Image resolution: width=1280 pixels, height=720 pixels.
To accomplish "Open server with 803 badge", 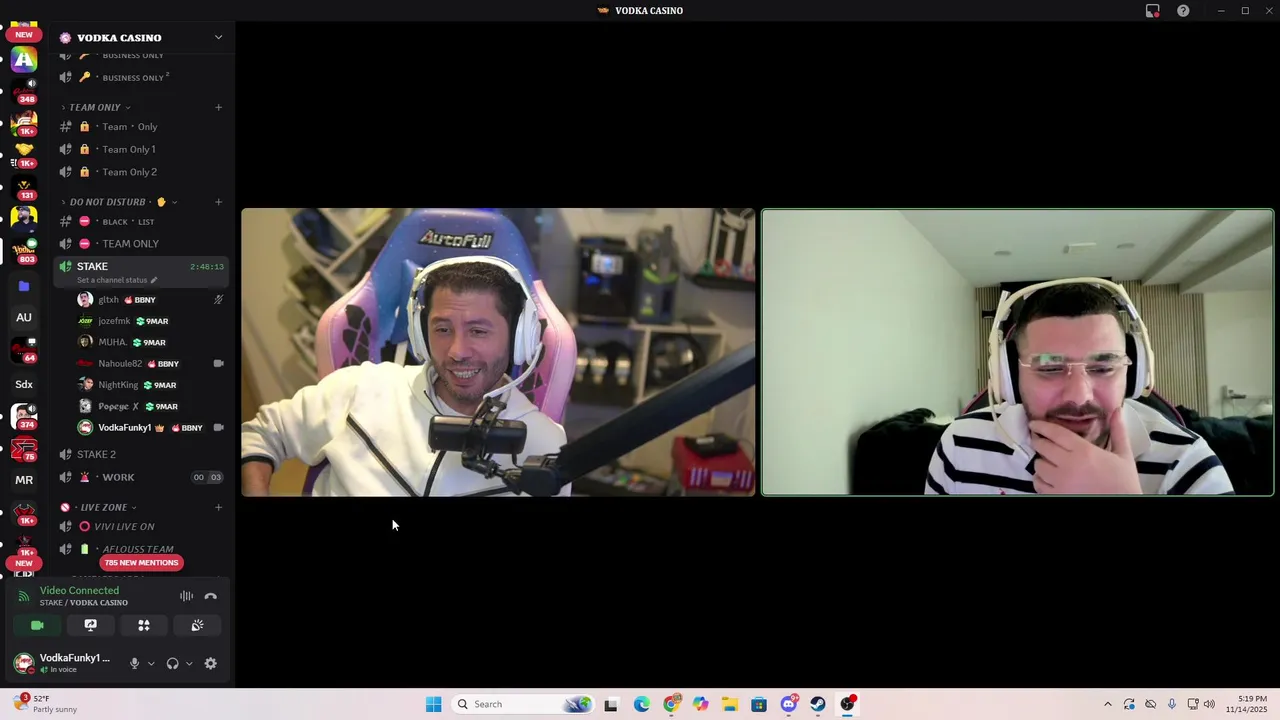I will (24, 250).
